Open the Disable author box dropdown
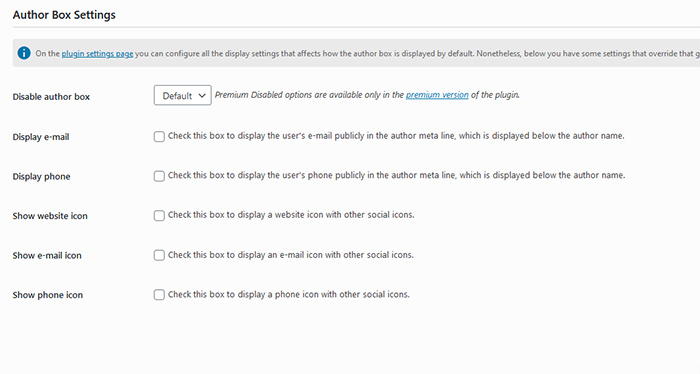 [183, 96]
